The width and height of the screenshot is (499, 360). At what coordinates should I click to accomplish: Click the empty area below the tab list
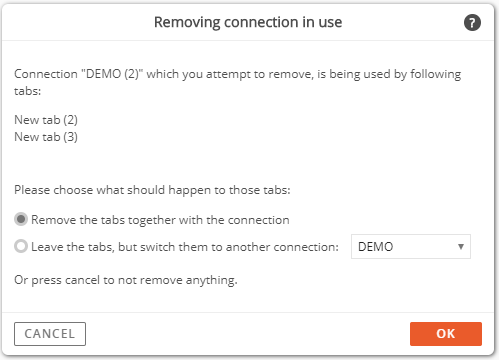[x=248, y=163]
